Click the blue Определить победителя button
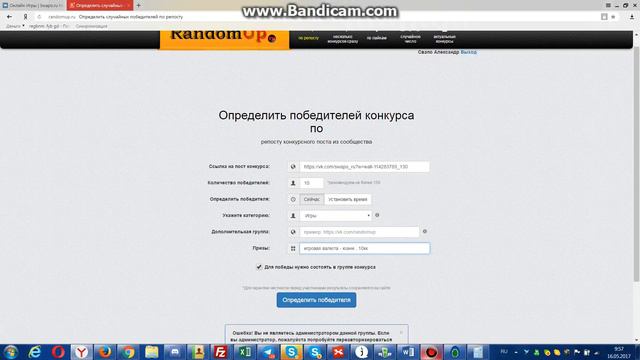The width and height of the screenshot is (640, 360). pyautogui.click(x=316, y=300)
